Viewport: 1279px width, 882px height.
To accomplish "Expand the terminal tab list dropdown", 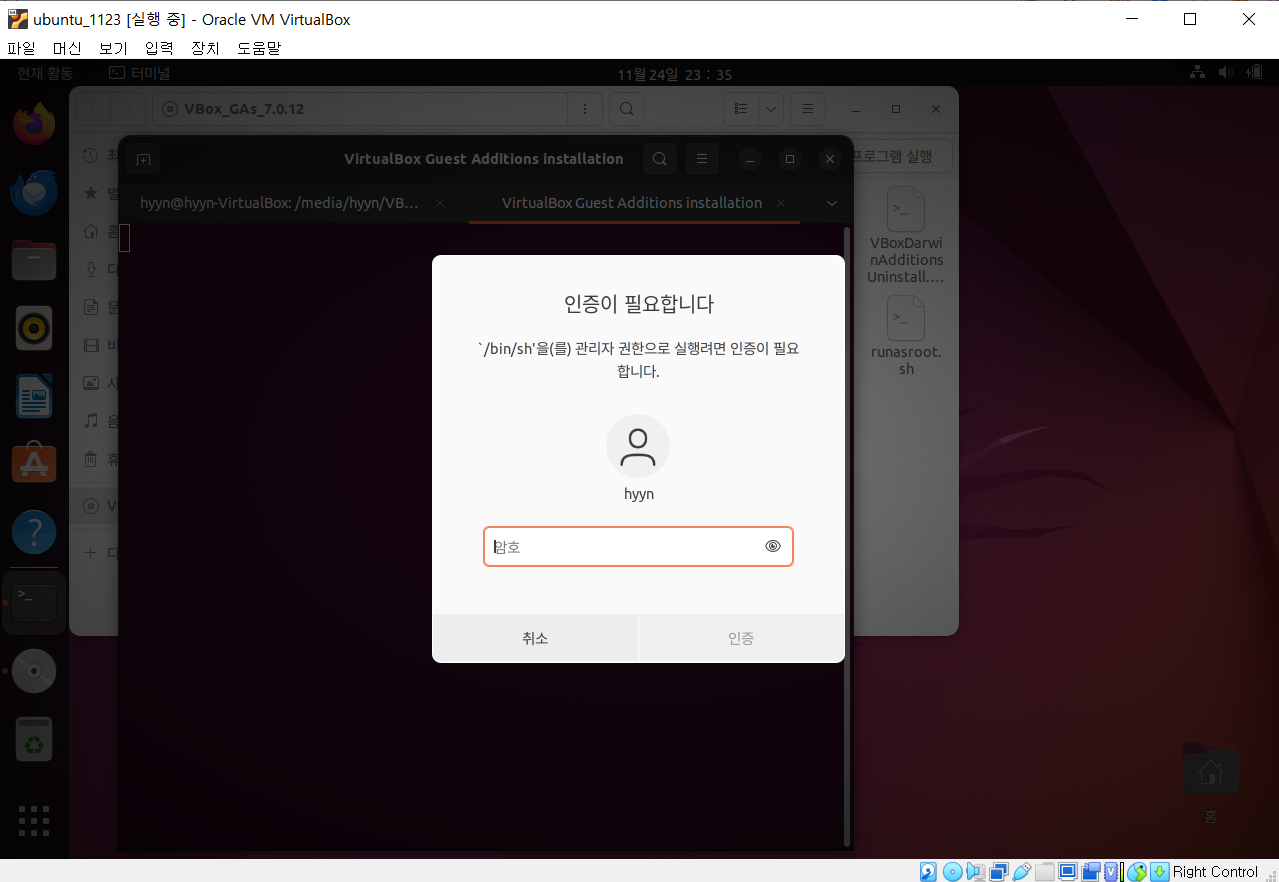I will pyautogui.click(x=831, y=203).
